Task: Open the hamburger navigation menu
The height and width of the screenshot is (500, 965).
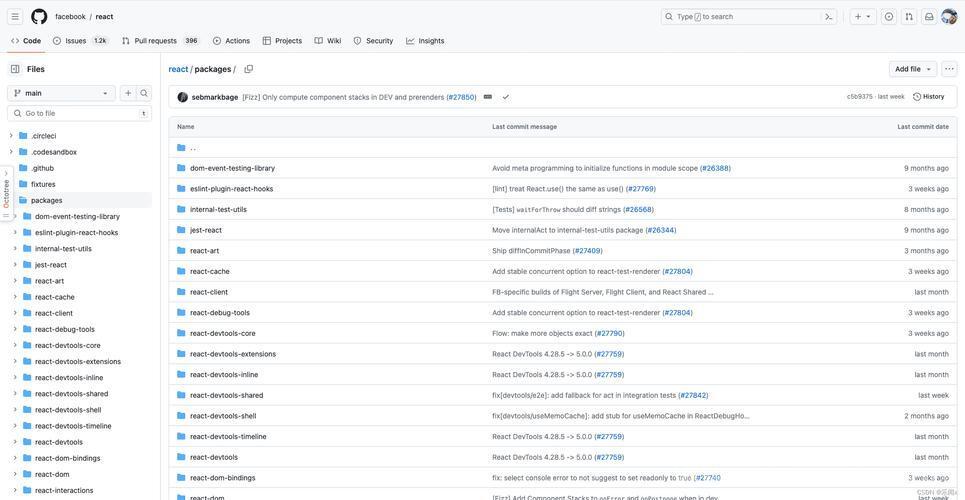Action: pyautogui.click(x=15, y=17)
